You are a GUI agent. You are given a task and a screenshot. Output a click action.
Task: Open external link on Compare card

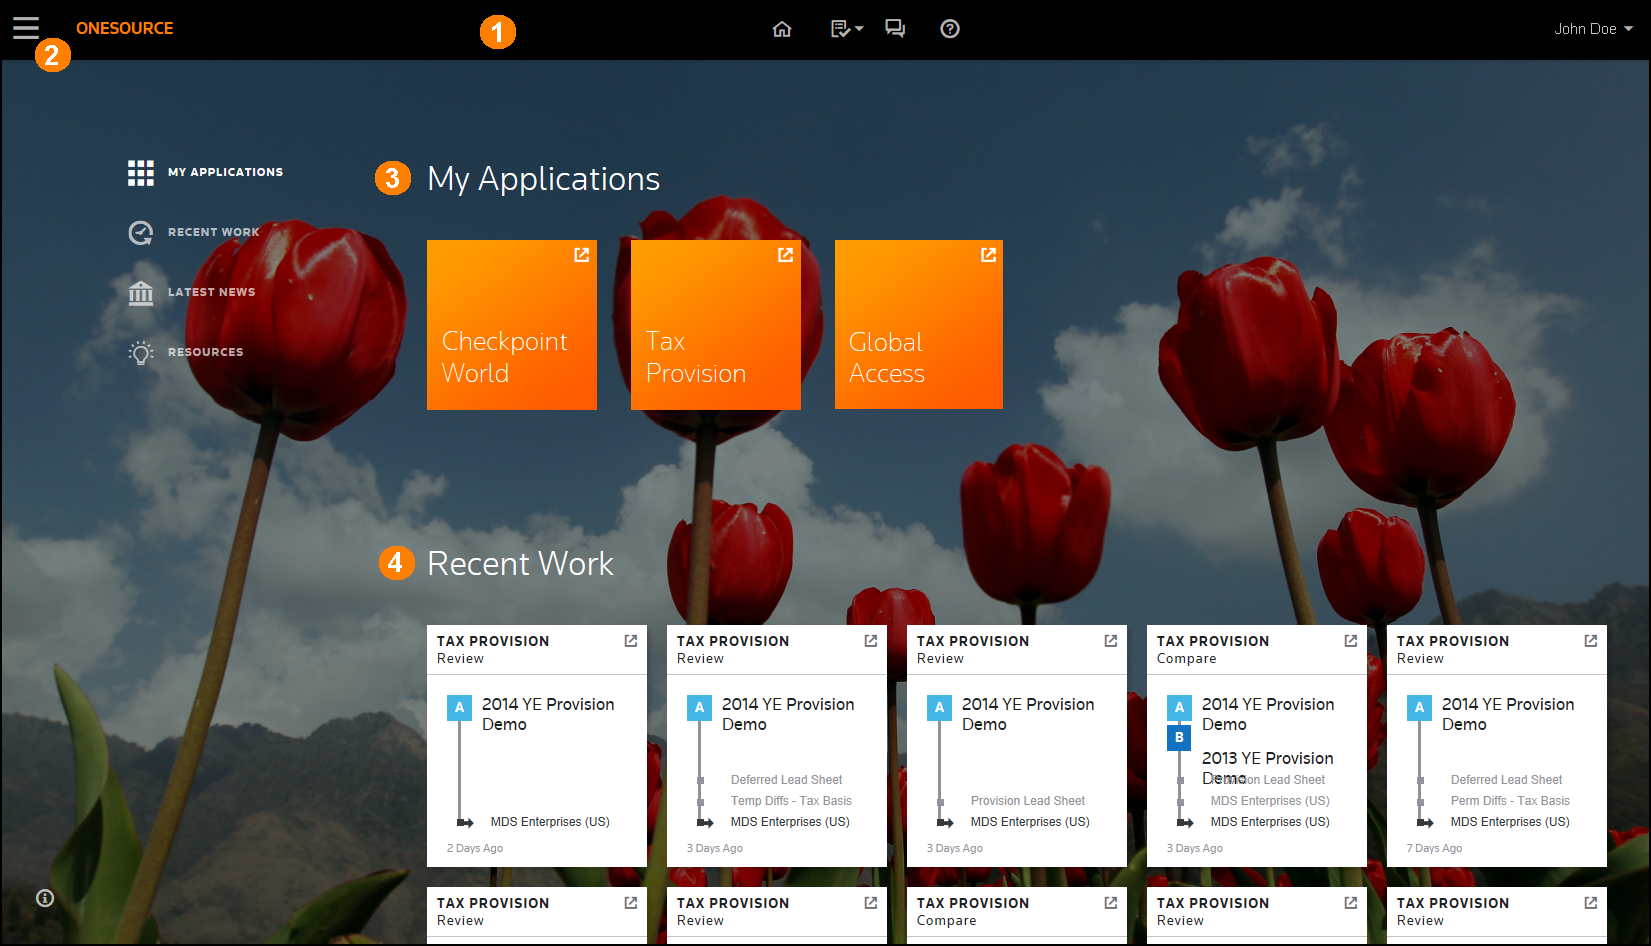[1351, 641]
